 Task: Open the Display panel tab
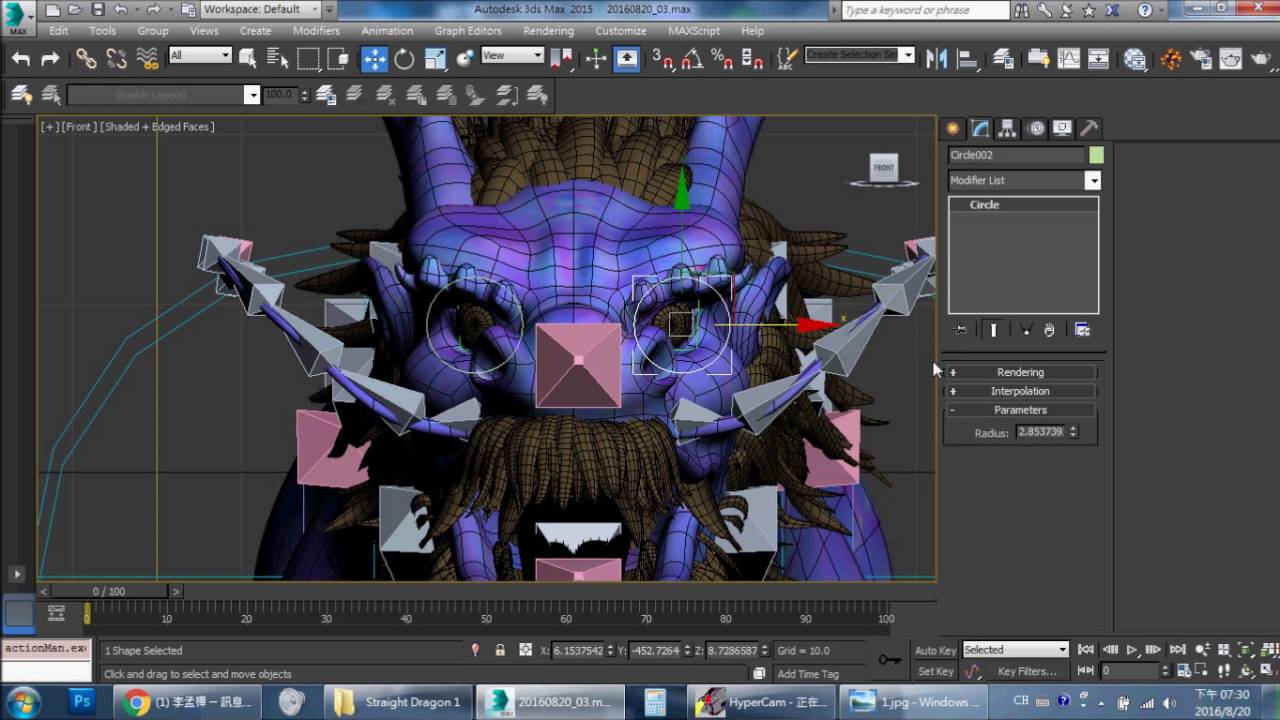pos(1062,128)
